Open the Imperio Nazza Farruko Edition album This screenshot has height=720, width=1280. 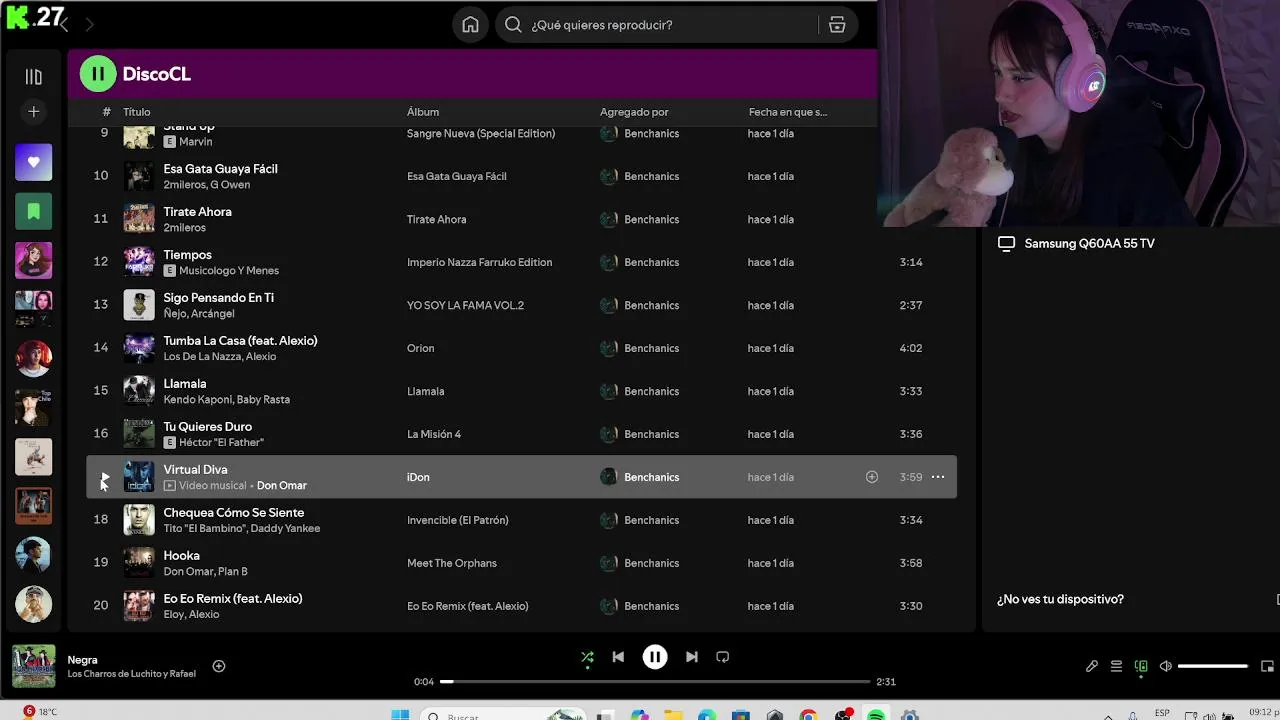pos(479,262)
